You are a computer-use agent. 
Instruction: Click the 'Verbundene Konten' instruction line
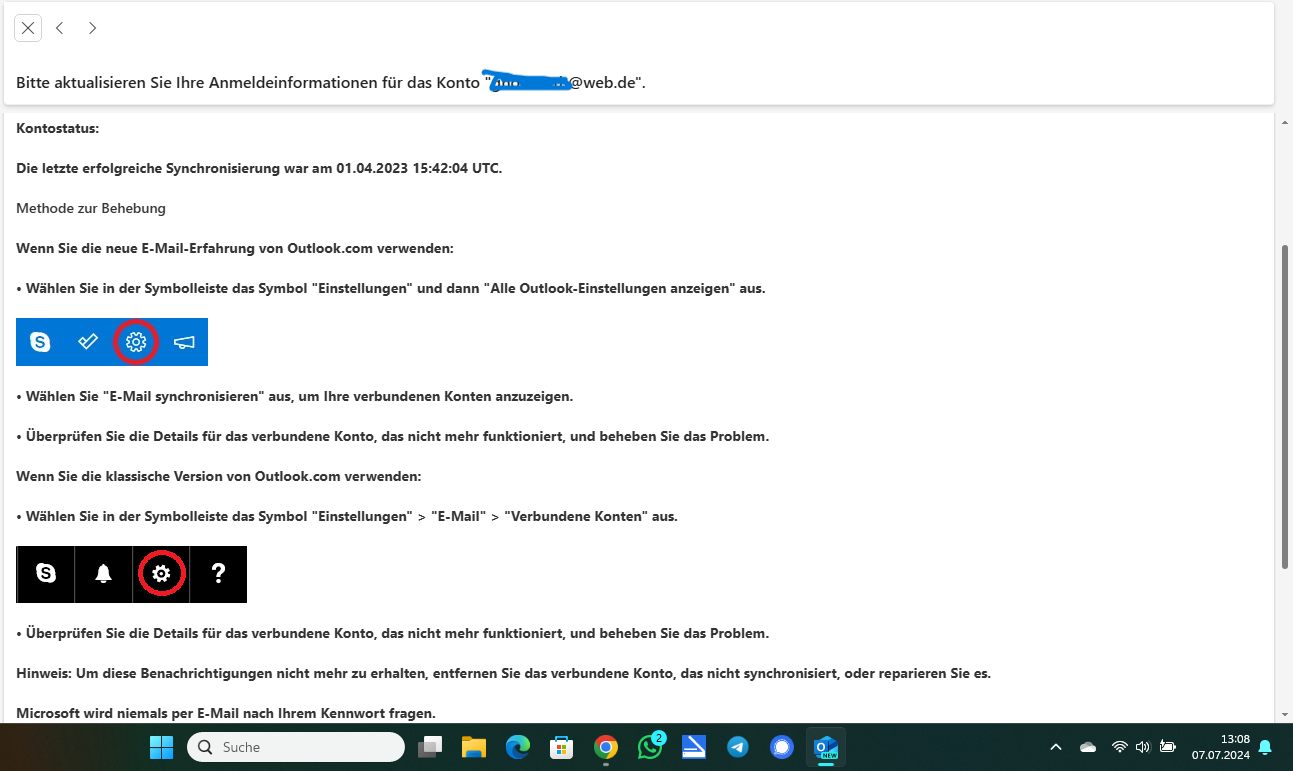pos(347,516)
